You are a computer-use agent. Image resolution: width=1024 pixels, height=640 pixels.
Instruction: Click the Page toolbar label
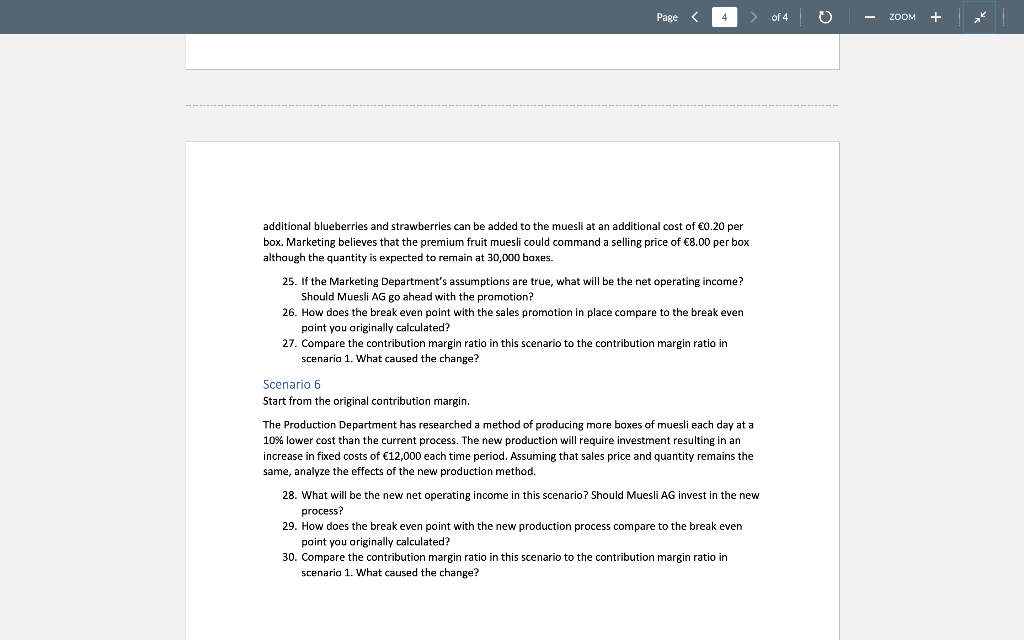coord(666,17)
